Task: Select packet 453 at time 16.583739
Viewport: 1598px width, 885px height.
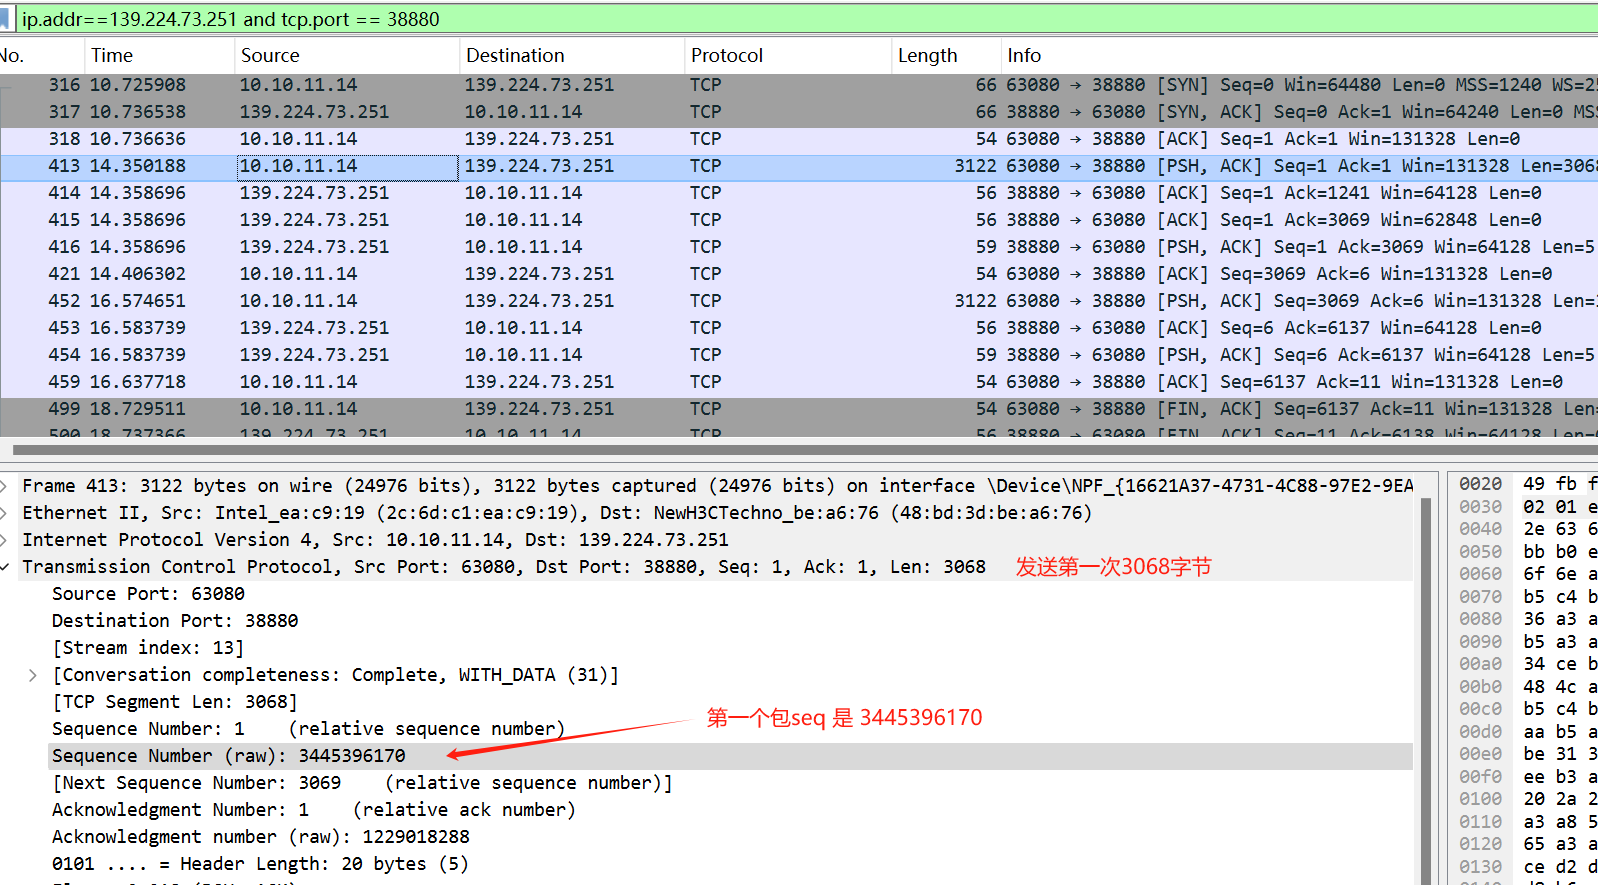Action: (799, 328)
